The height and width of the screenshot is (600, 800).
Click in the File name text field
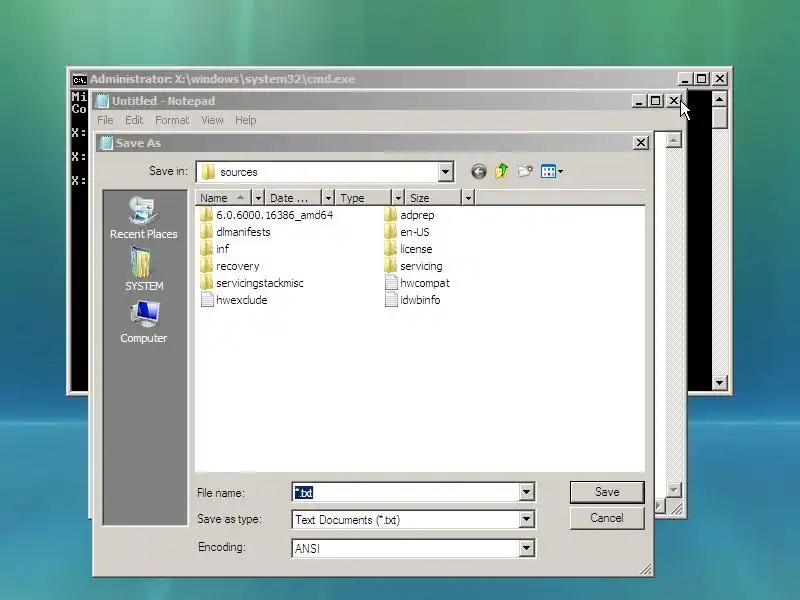pos(406,492)
